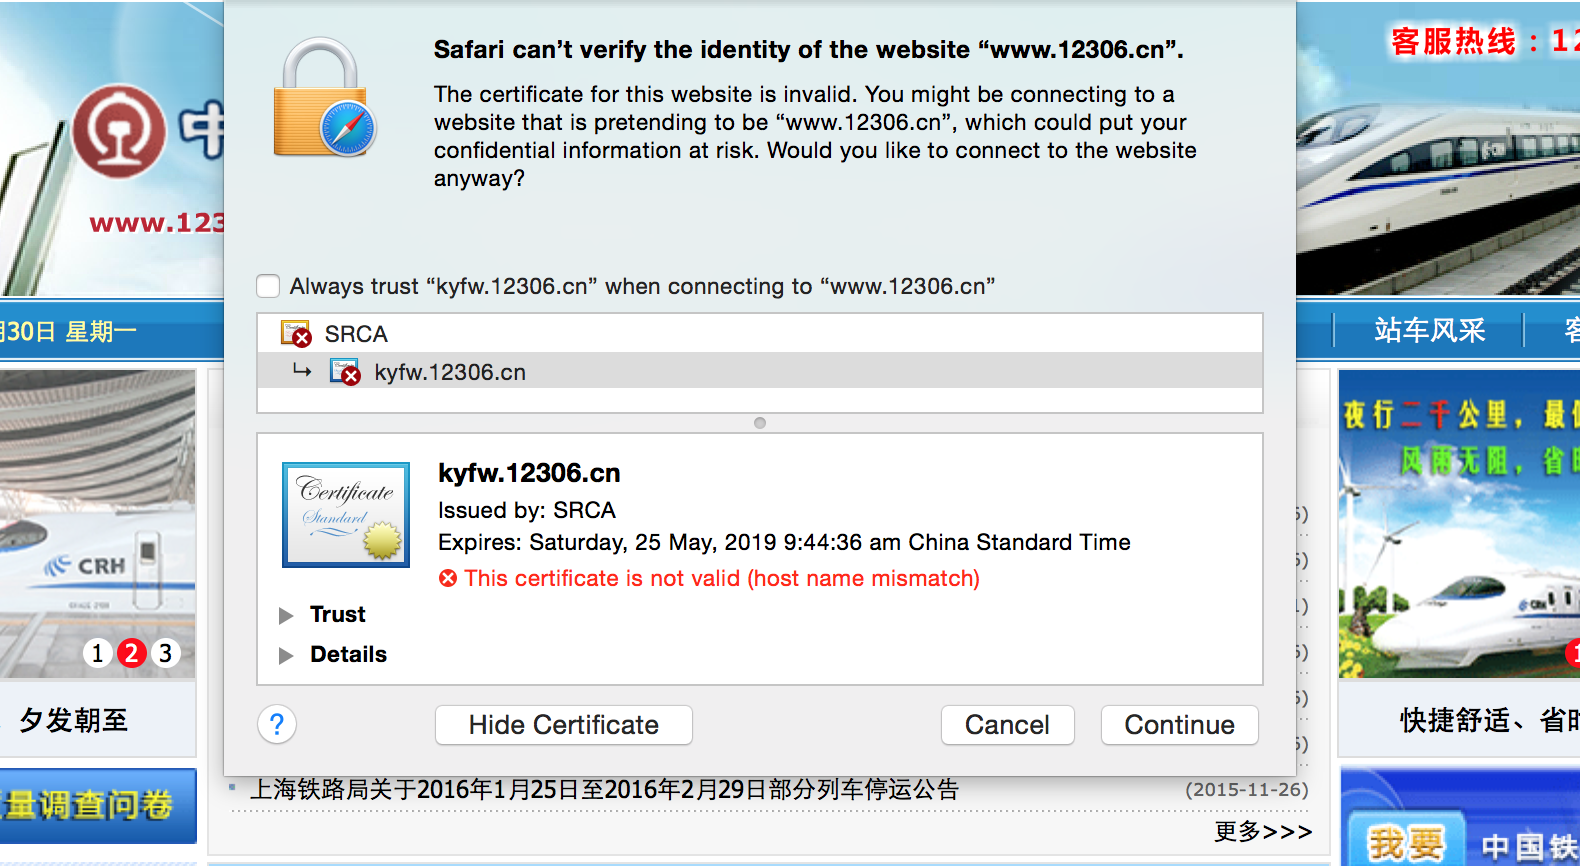Expand the Trust disclosure triangle
Viewport: 1580px width, 866px height.
tap(286, 615)
